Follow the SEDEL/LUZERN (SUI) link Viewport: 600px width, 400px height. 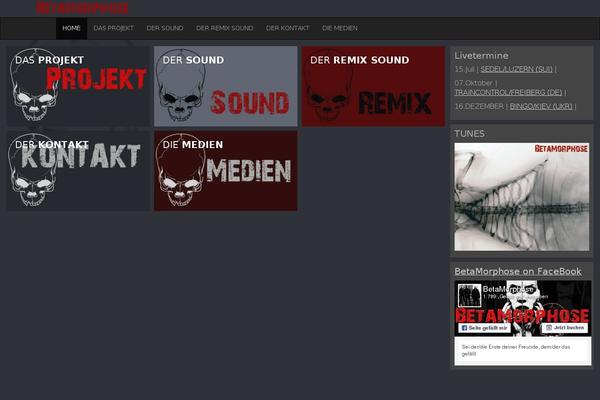tap(517, 69)
